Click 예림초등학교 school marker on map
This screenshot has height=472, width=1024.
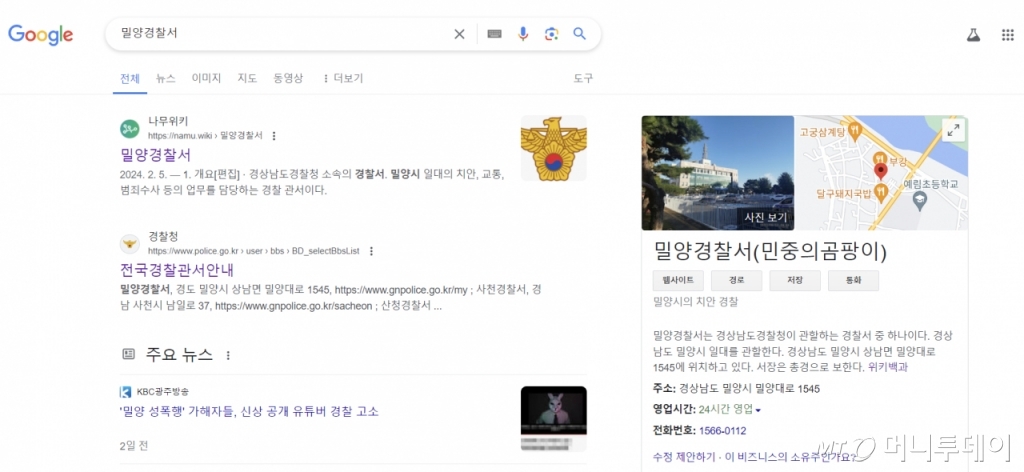(920, 201)
